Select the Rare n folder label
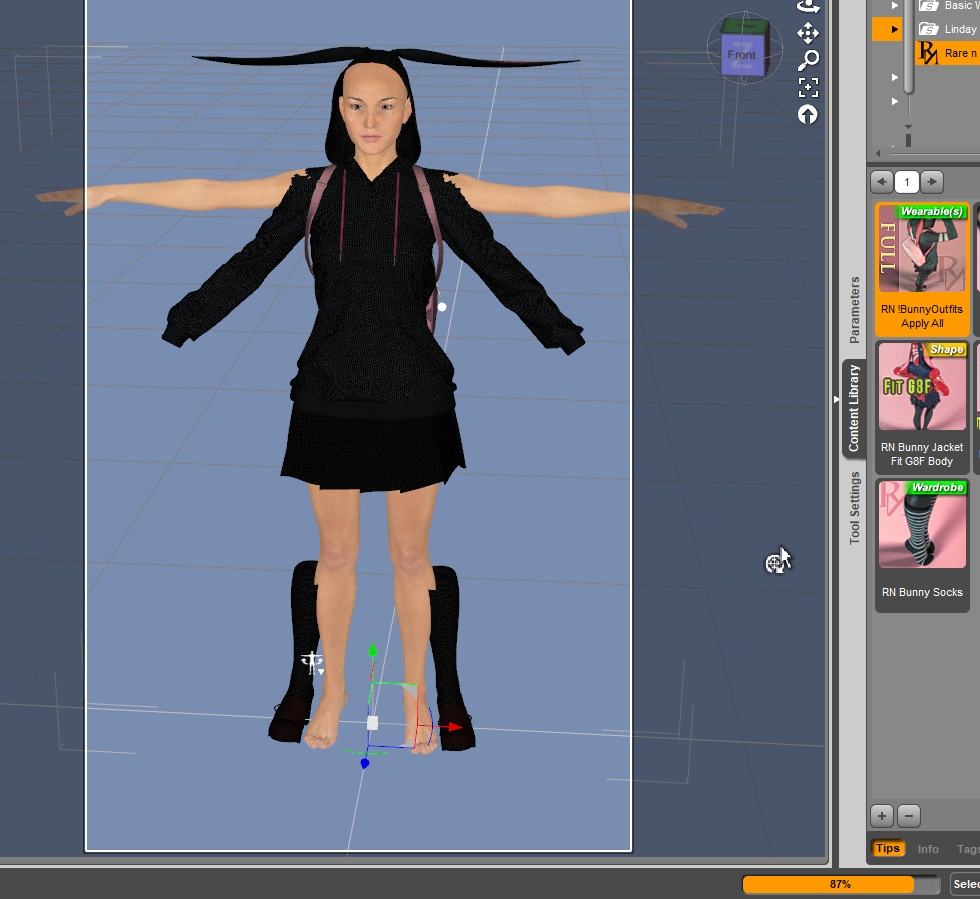The height and width of the screenshot is (899, 980). pos(961,54)
